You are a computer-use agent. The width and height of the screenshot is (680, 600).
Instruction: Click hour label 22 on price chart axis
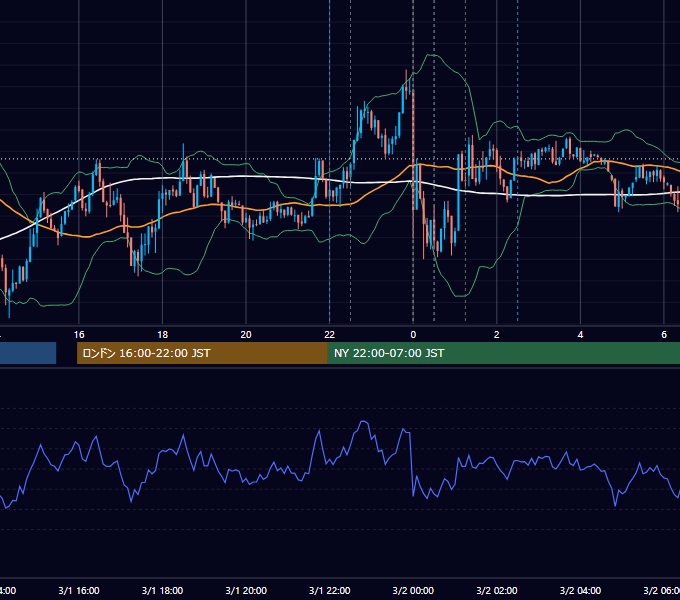pos(330,335)
